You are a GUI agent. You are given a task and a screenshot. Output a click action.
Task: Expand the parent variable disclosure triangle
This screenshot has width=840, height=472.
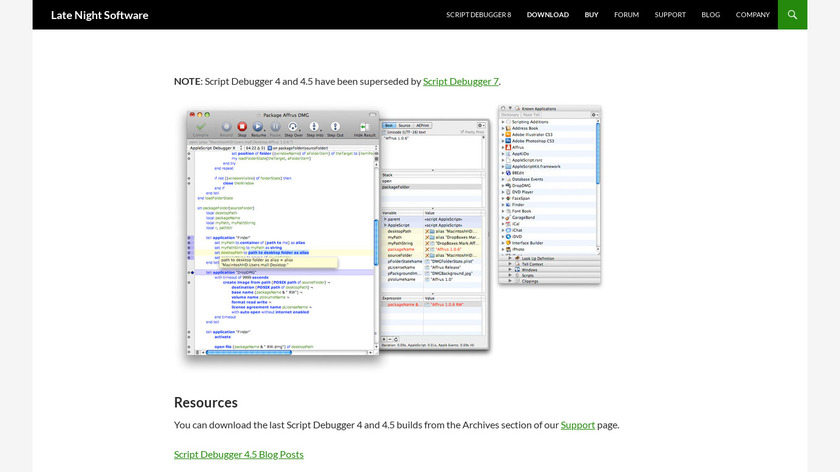[384, 219]
